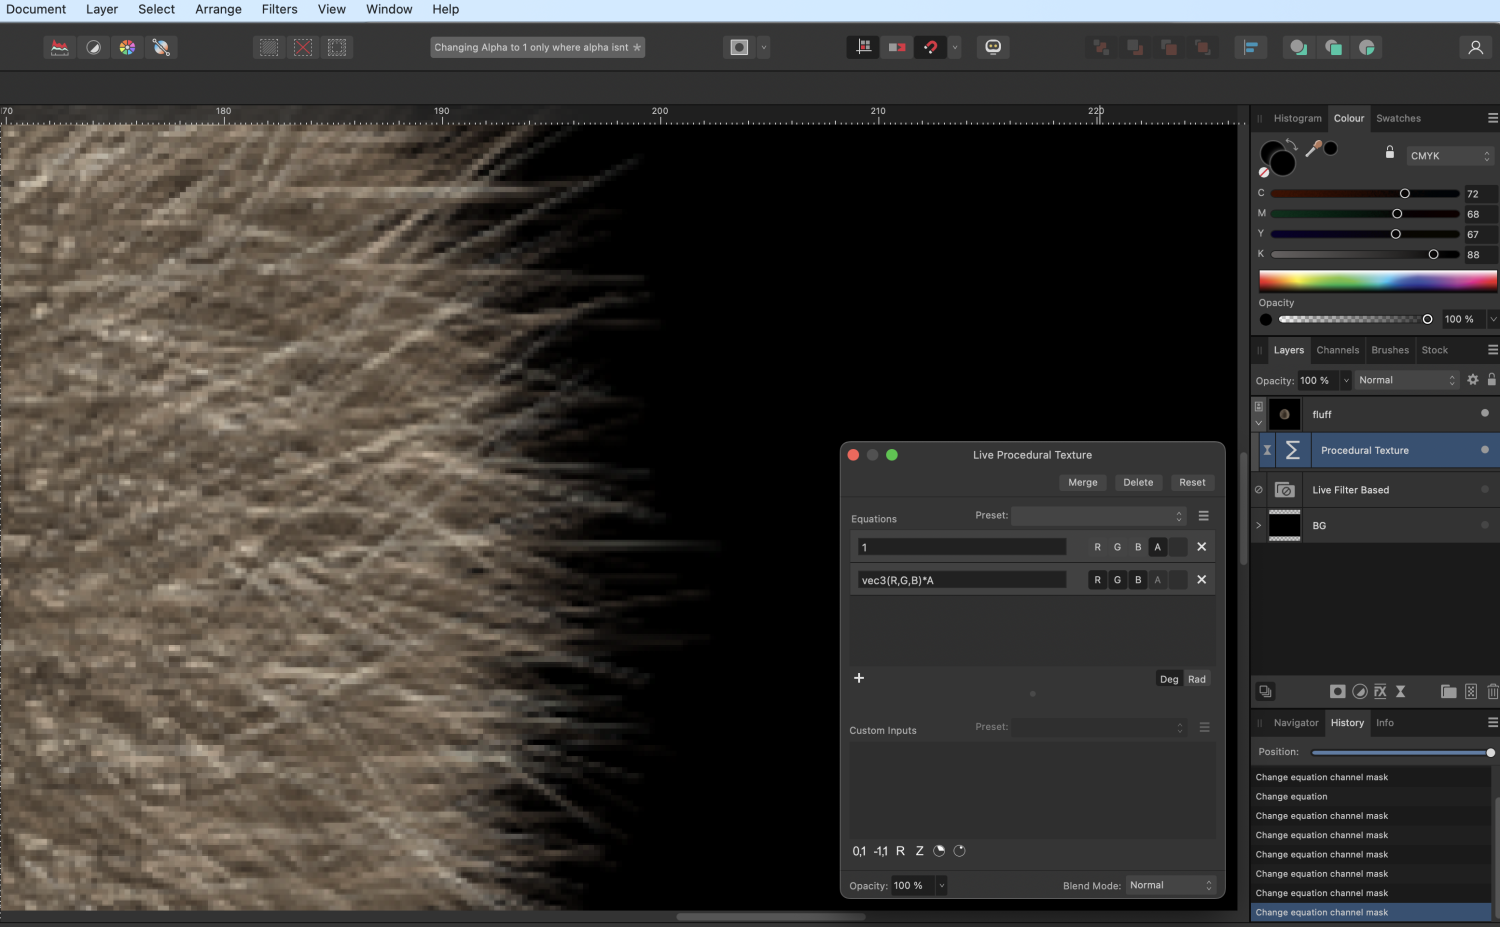Viewport: 1500px width, 927px height.
Task: Switch to the Channels tab
Action: pyautogui.click(x=1337, y=350)
